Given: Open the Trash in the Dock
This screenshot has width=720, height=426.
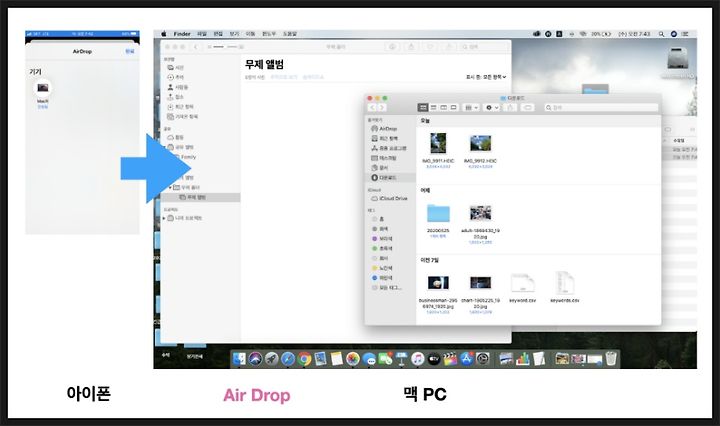Looking at the screenshot, I should coord(611,358).
